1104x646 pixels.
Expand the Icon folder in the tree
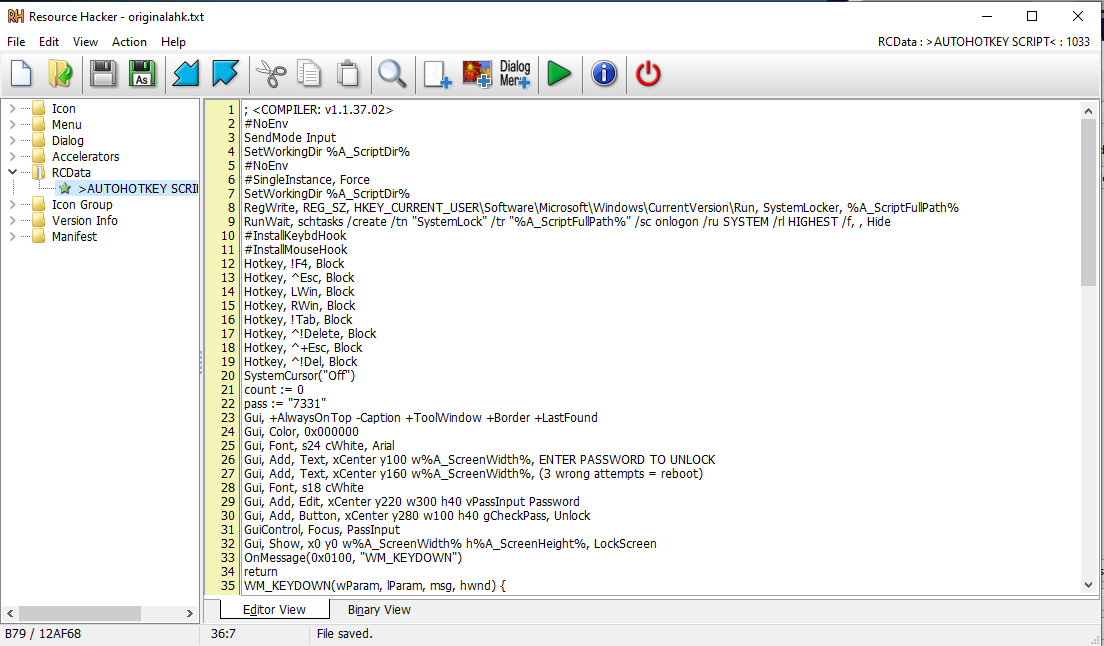[12, 108]
